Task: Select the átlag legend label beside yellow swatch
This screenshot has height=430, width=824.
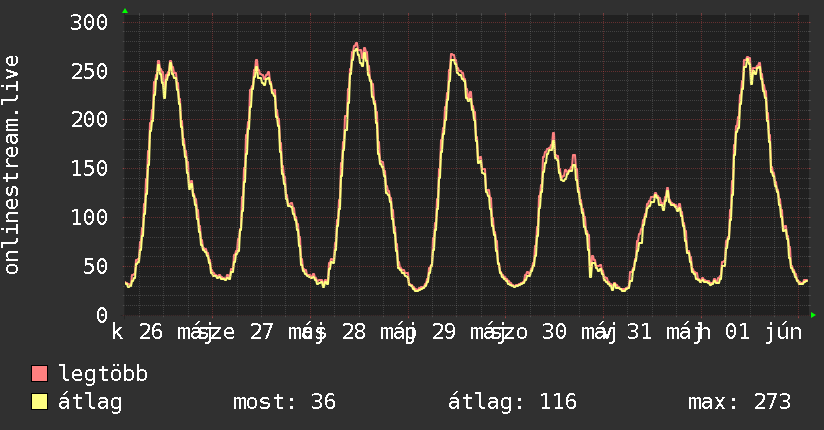Action: click(90, 402)
